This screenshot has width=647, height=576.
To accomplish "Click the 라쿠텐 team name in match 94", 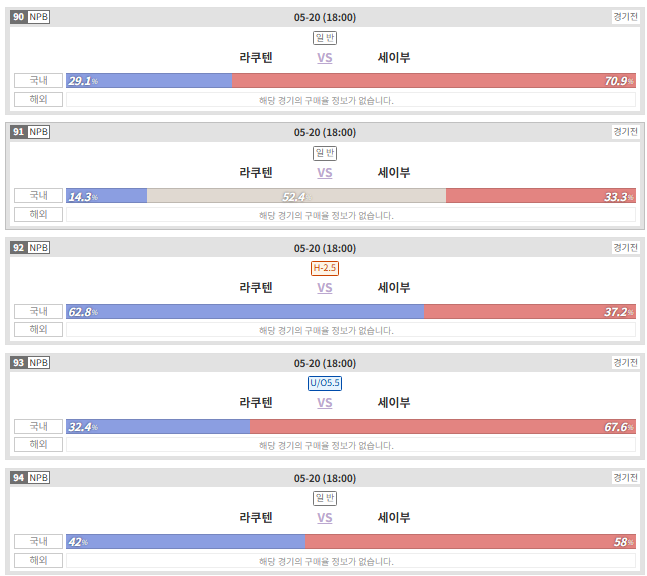I will pos(256,517).
